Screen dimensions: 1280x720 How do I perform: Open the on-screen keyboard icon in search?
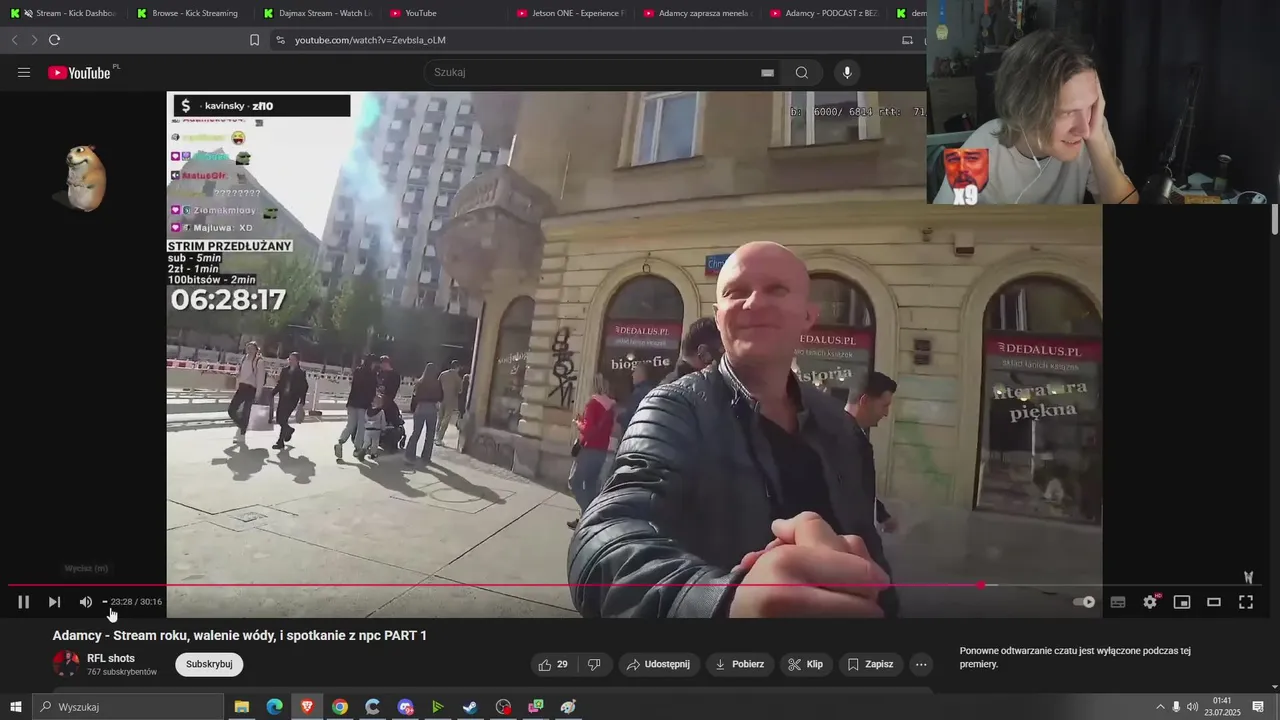(767, 73)
